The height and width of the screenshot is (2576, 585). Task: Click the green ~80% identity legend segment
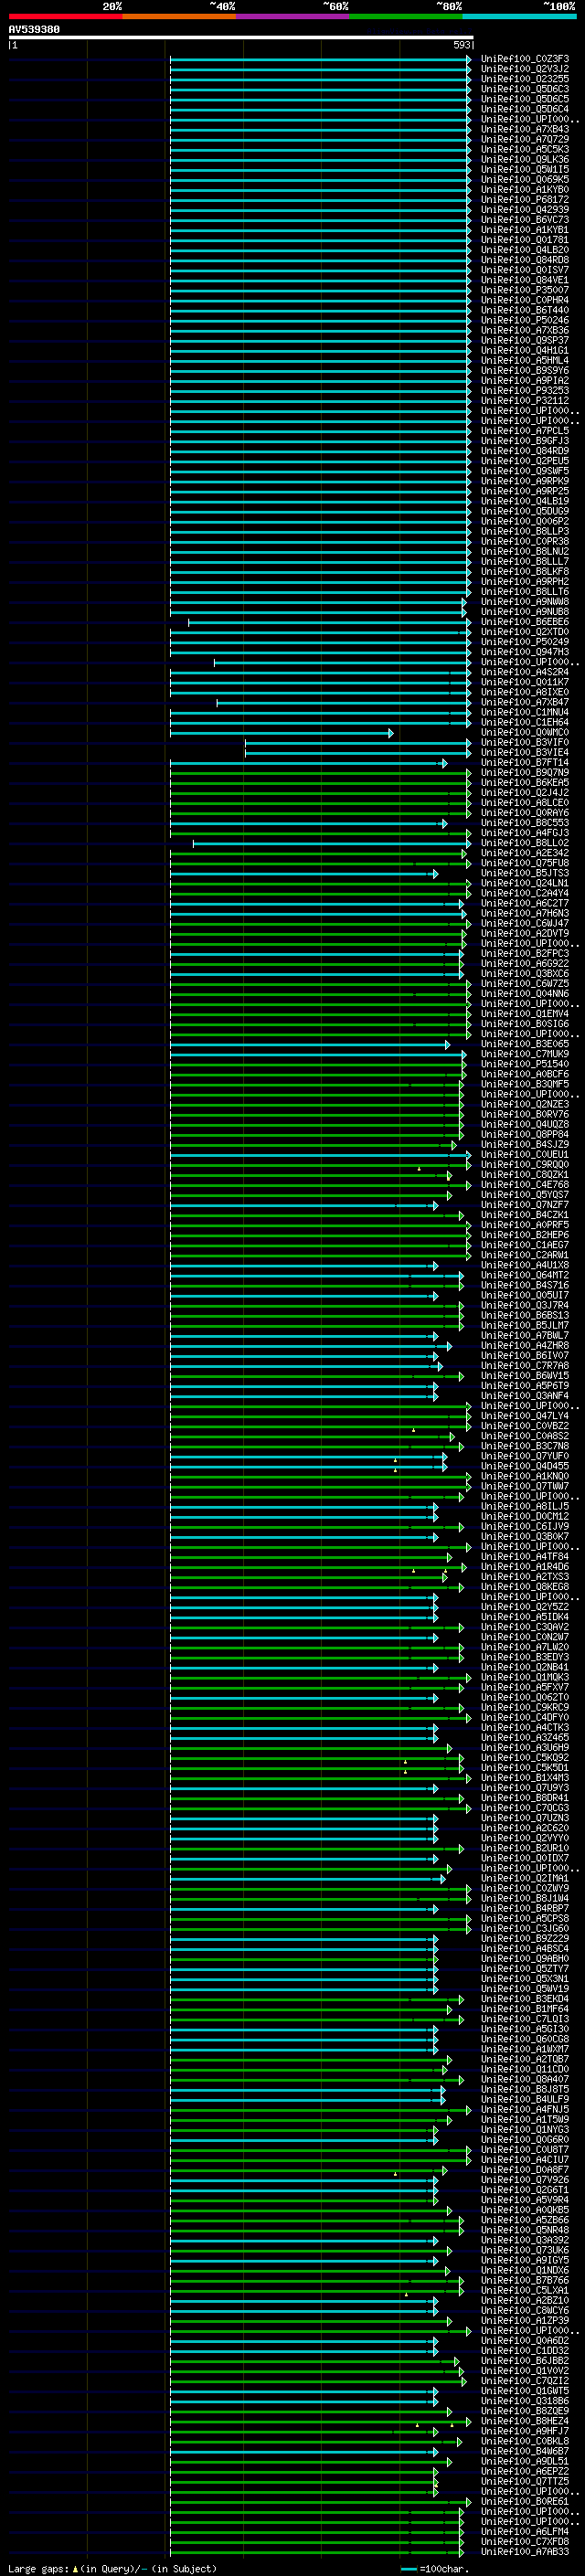[406, 16]
